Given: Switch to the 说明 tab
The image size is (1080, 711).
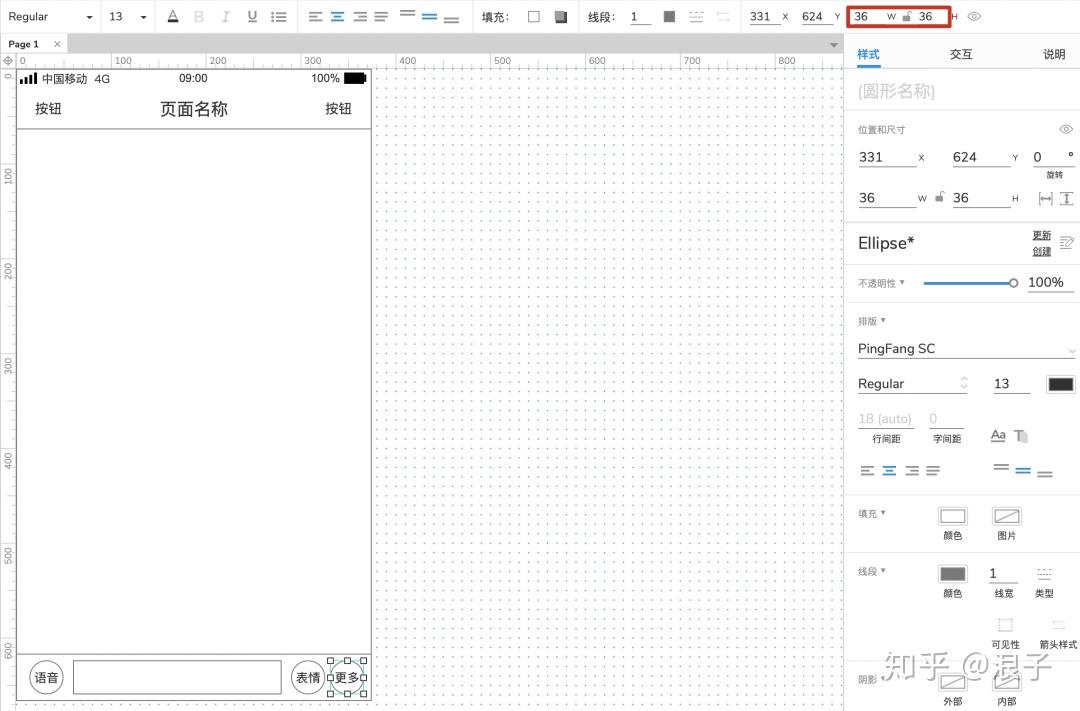Looking at the screenshot, I should [x=1053, y=54].
